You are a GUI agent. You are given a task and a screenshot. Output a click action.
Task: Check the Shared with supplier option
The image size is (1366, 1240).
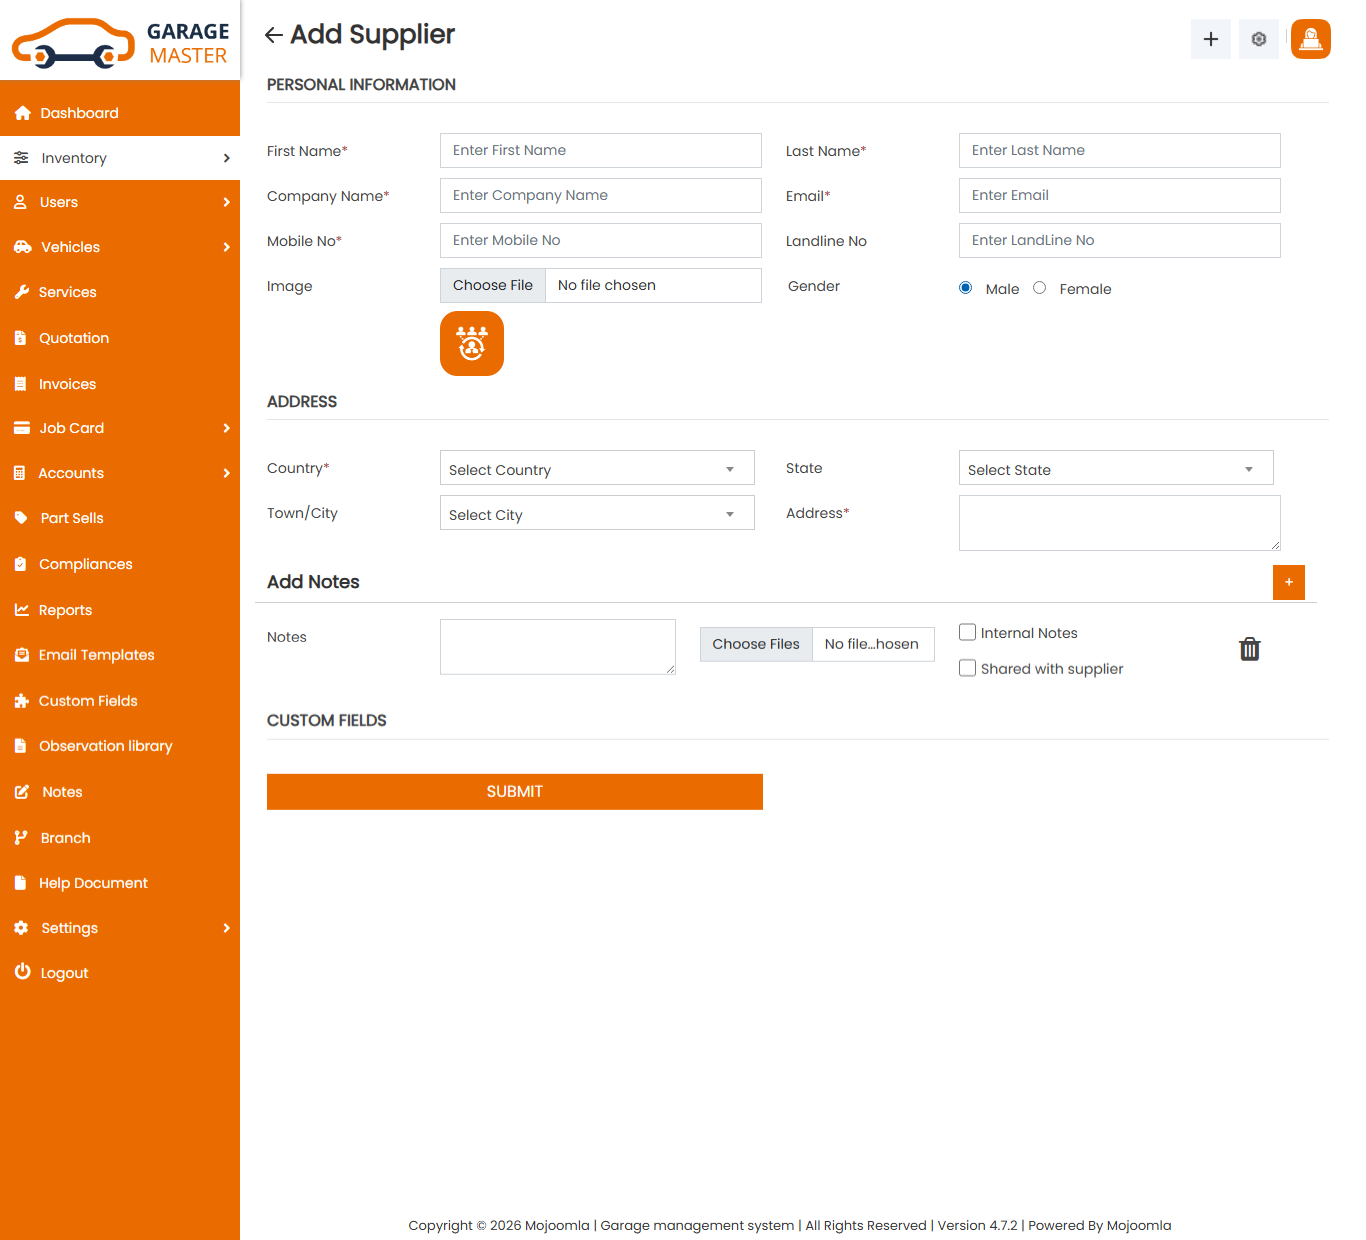point(967,668)
